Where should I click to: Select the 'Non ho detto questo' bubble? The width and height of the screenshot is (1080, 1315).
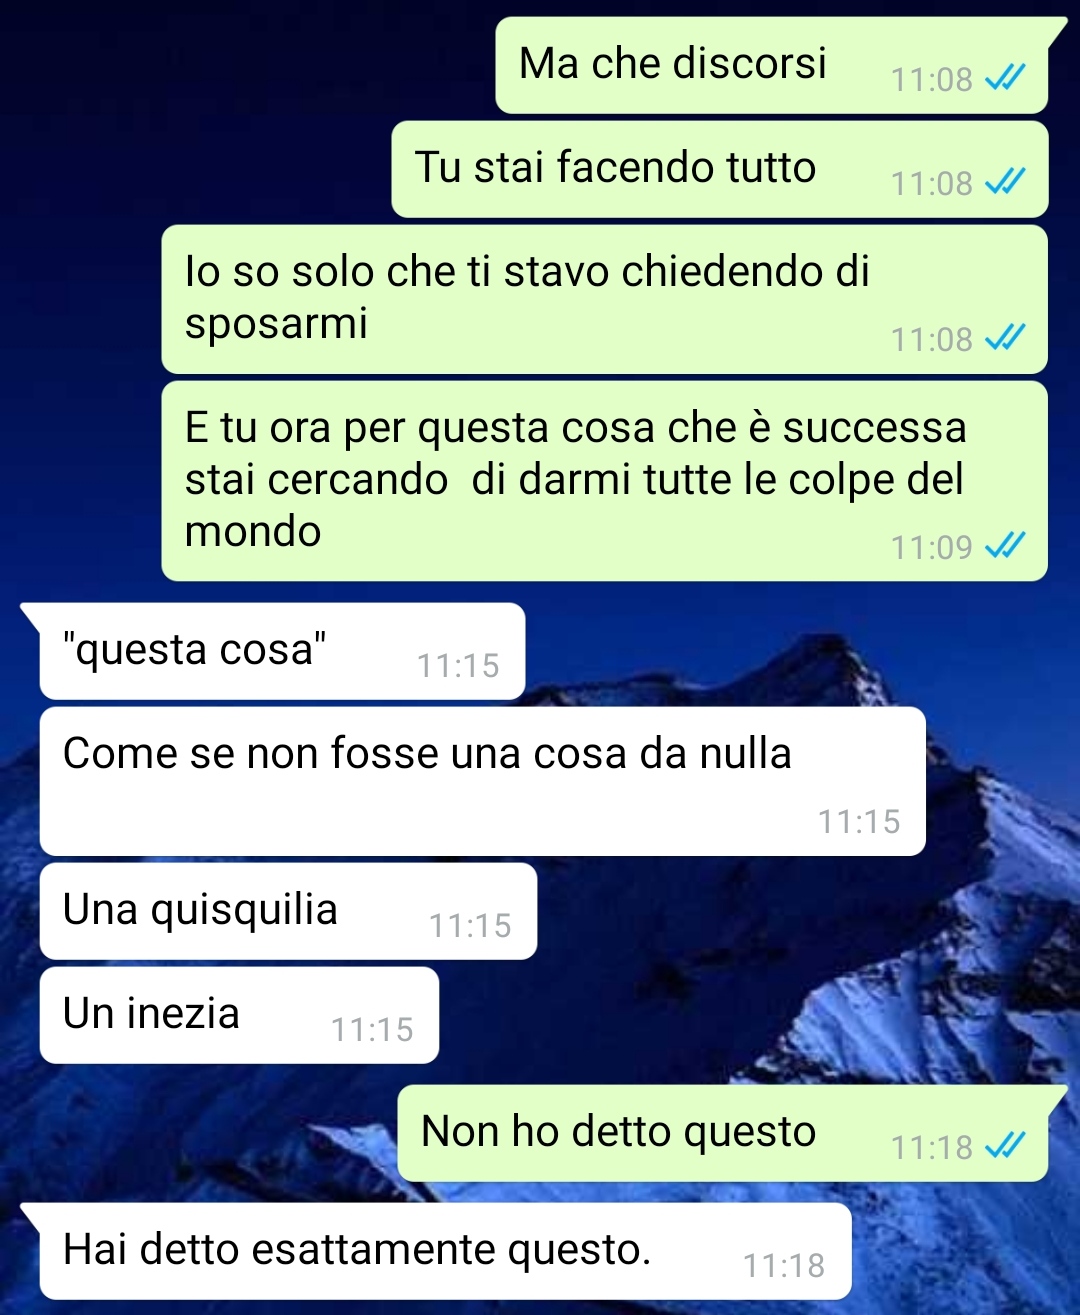723,1133
